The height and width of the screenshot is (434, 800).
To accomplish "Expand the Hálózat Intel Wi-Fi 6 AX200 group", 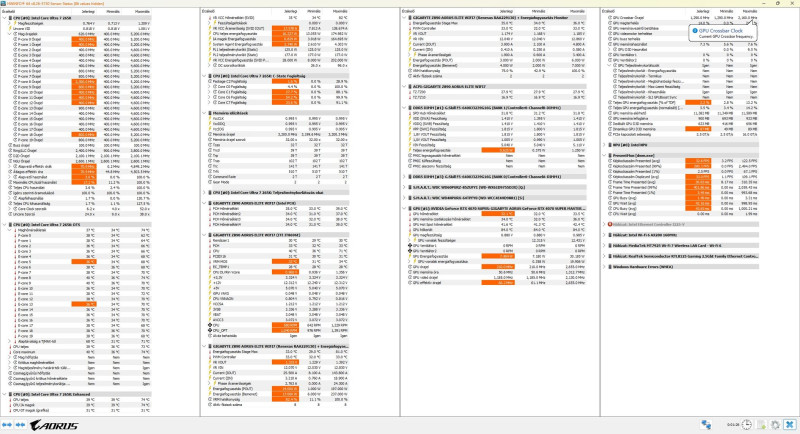I will [x=605, y=235].
